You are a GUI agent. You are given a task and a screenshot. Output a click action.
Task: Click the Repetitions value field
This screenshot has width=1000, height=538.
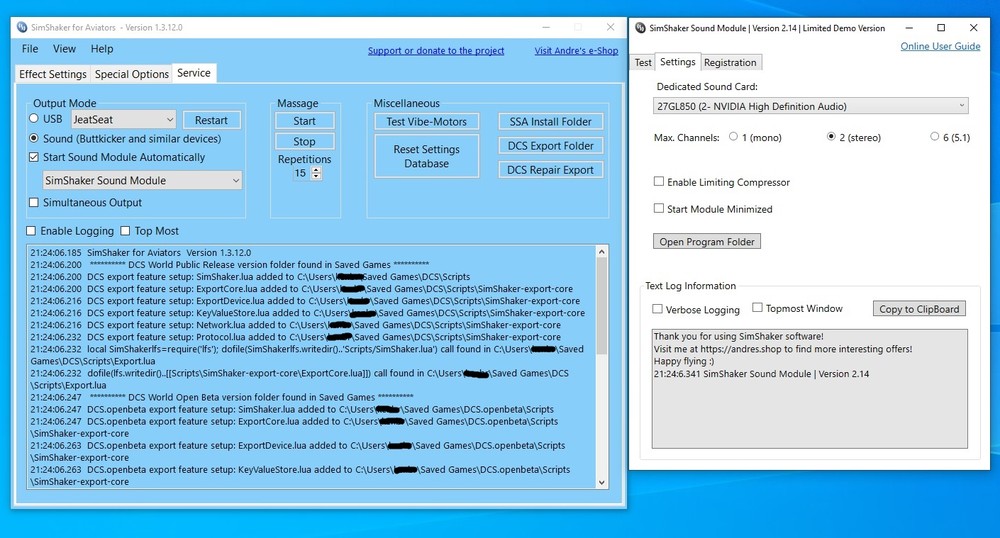tap(300, 173)
